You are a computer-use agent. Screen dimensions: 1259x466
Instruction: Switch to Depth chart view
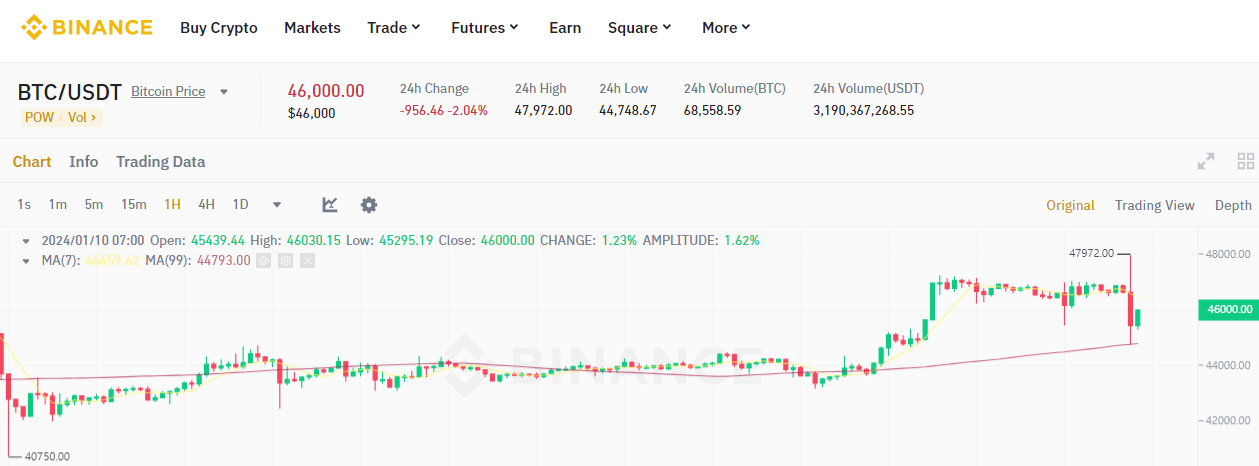point(1233,205)
